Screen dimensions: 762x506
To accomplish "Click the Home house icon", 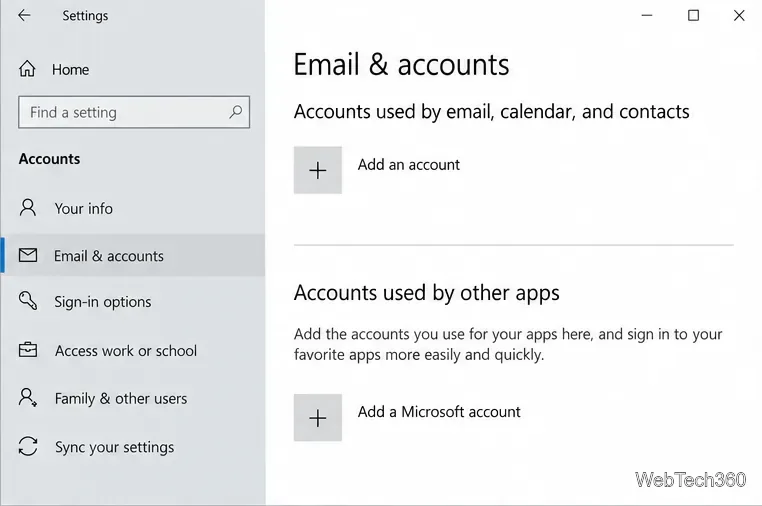I will 27,69.
